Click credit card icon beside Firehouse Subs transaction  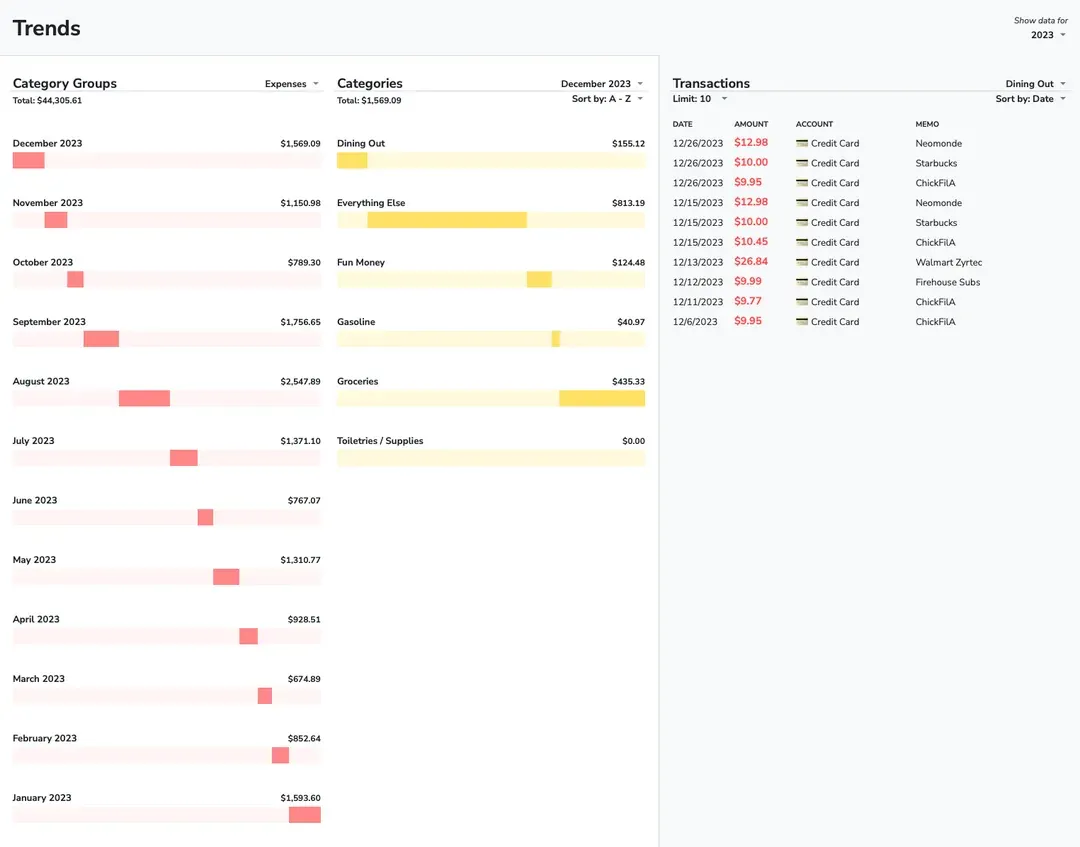point(802,282)
